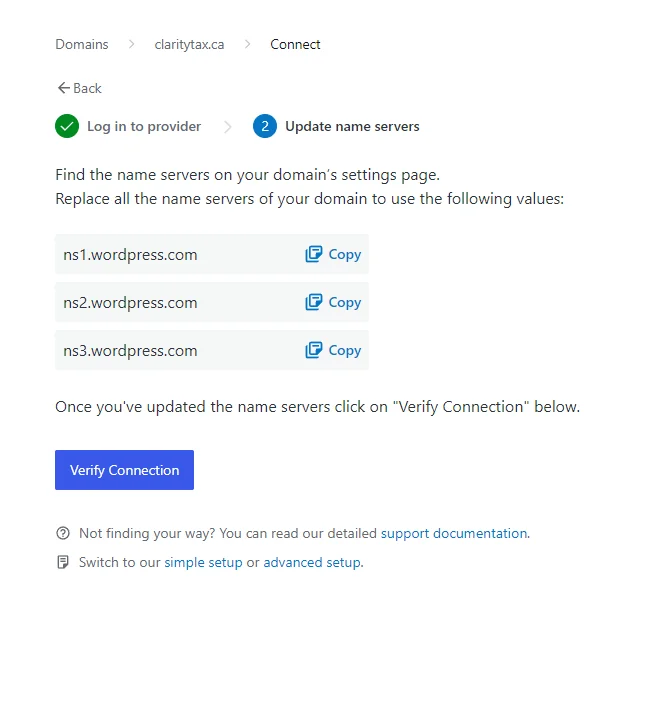Go to claritytax.ca breadcrumb item

[189, 44]
